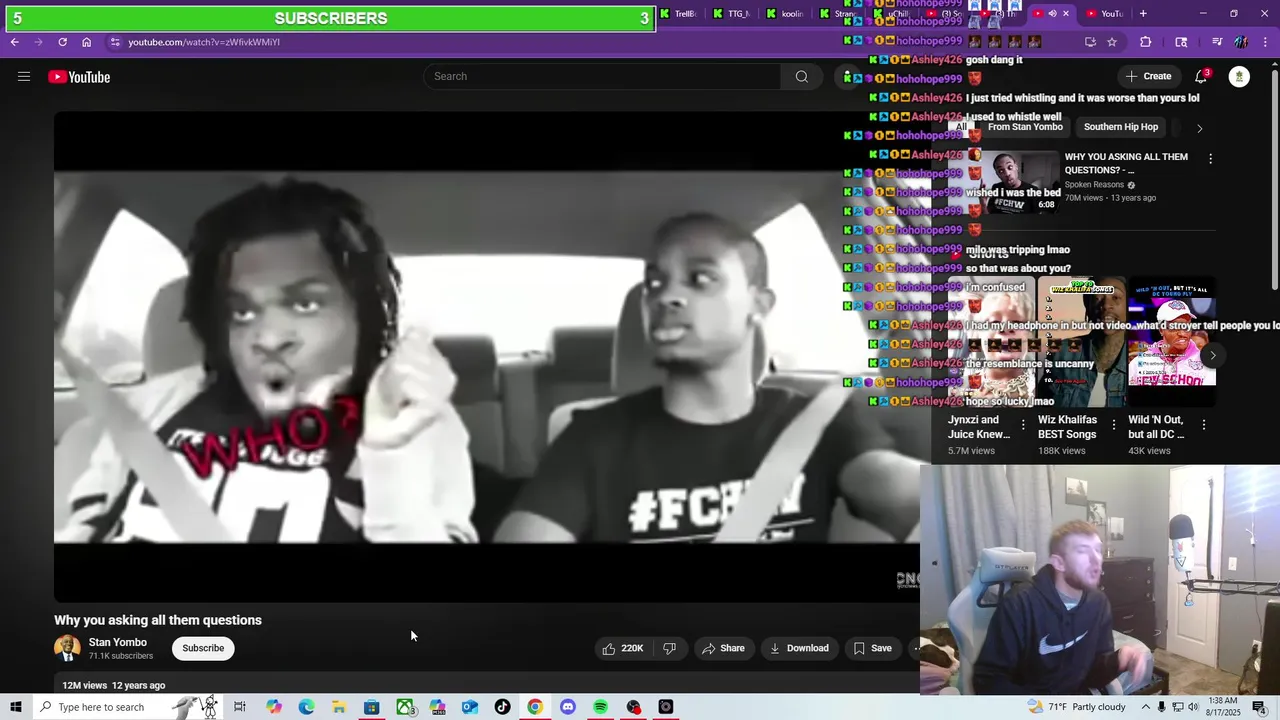Select the Southern Hip Hop filter chip
Viewport: 1280px width, 720px height.
tap(1120, 127)
